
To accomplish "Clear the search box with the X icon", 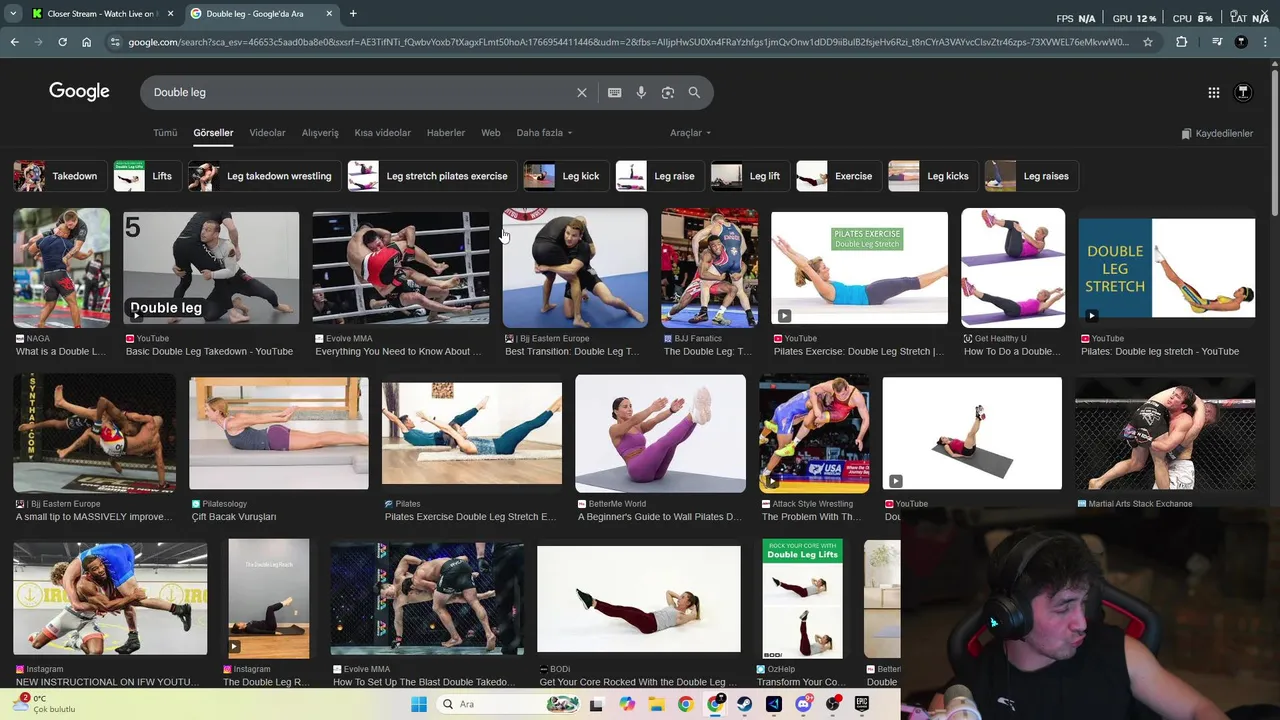I will [x=582, y=92].
